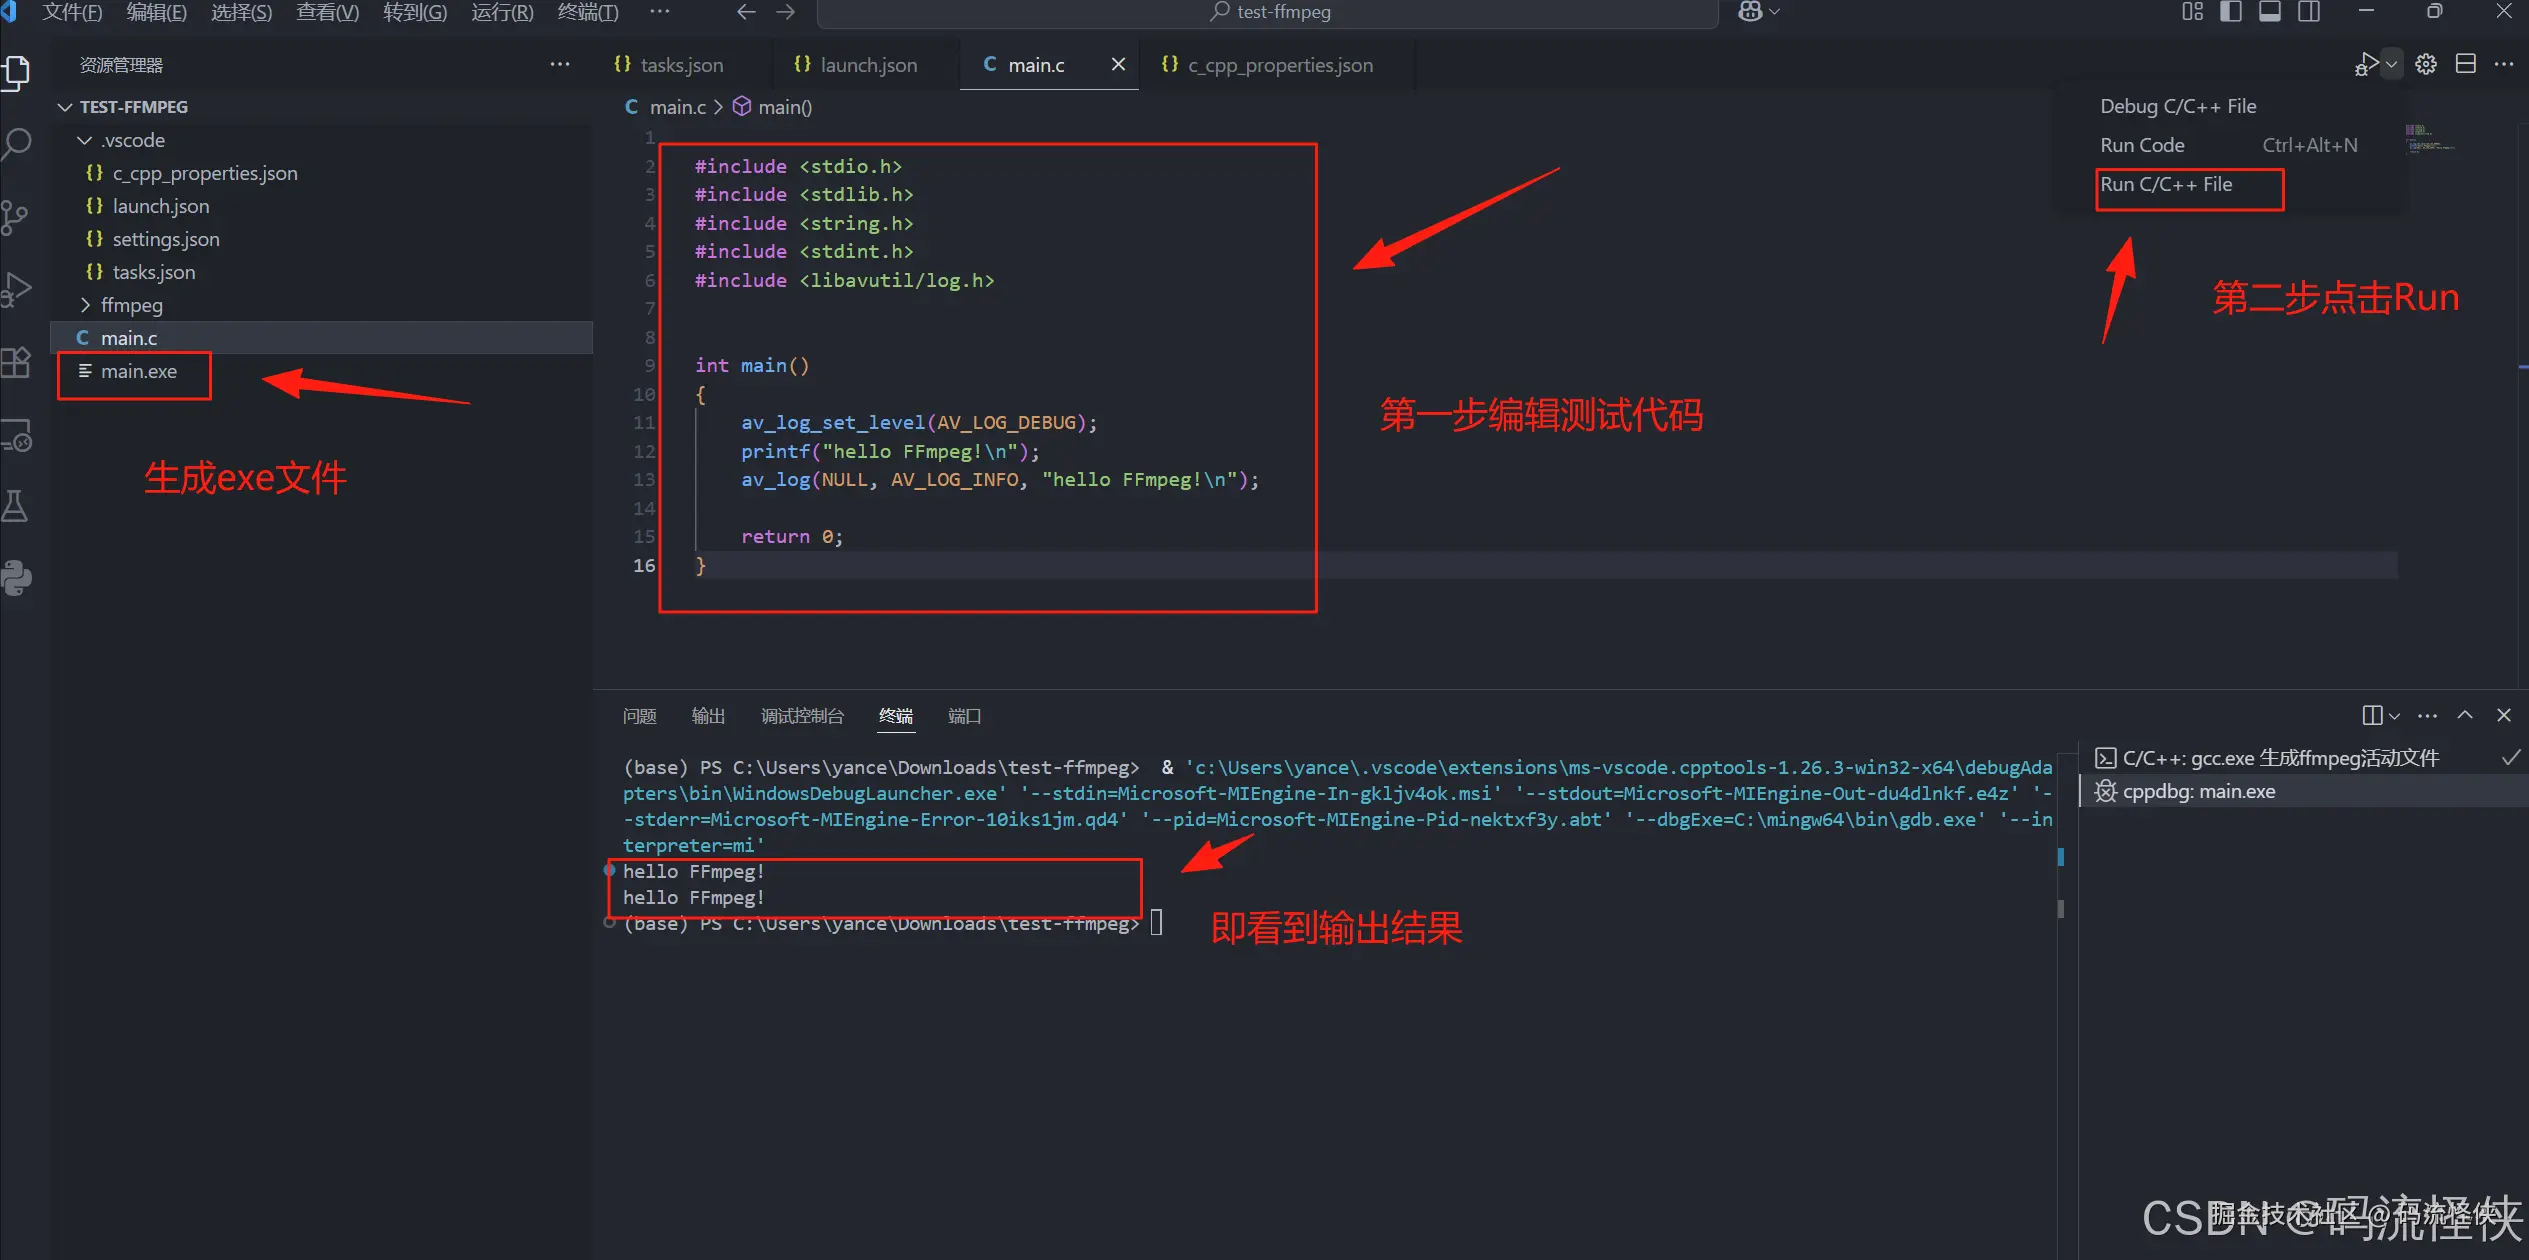
Task: Toggle the bottom panel layout button
Action: [x=2270, y=12]
